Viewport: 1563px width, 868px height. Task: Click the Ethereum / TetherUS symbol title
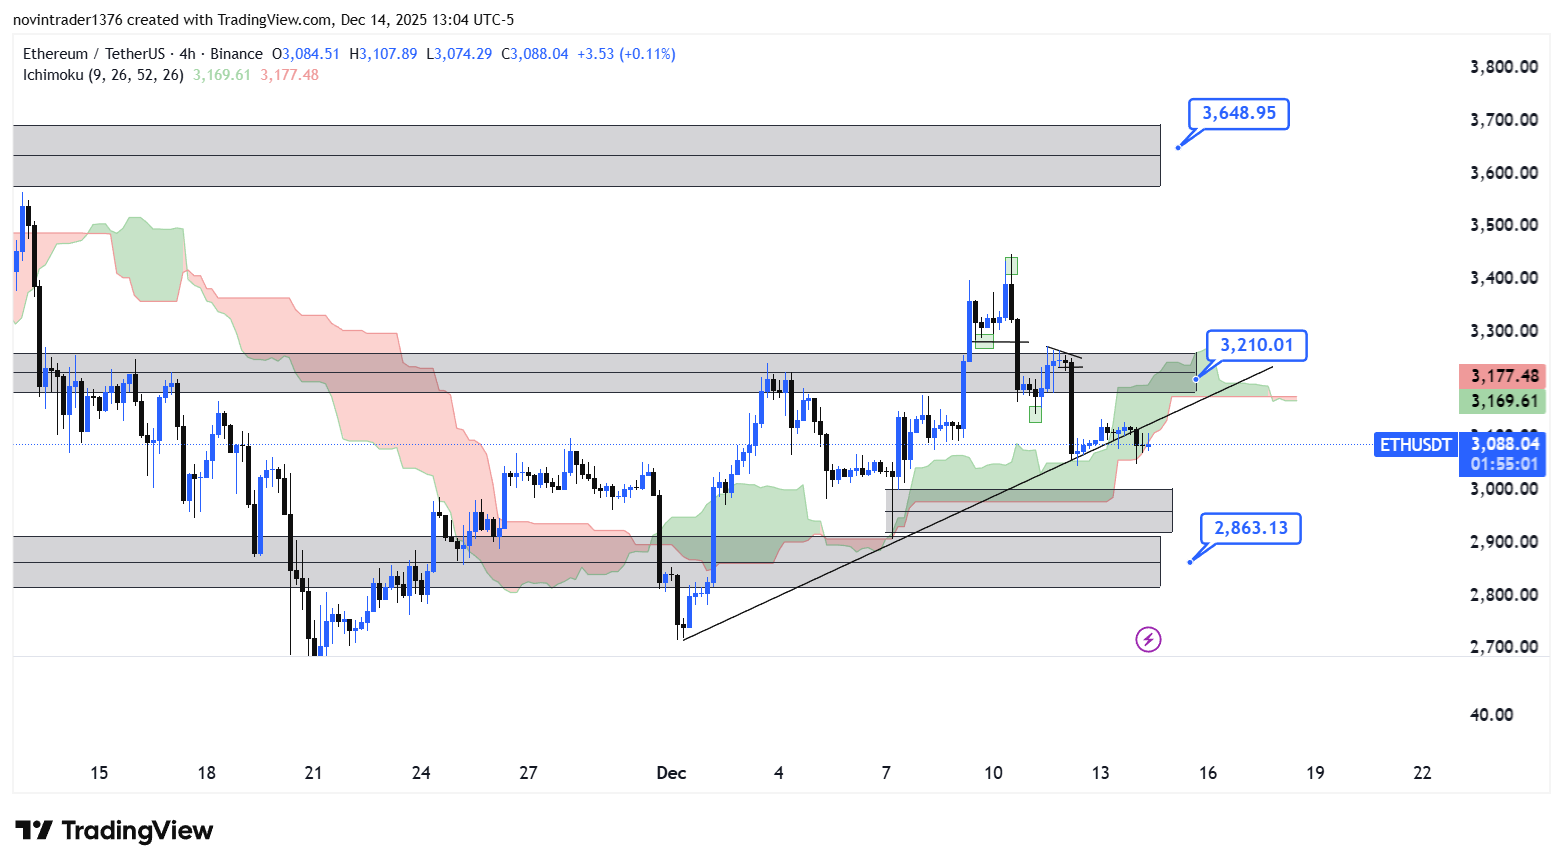coord(94,54)
